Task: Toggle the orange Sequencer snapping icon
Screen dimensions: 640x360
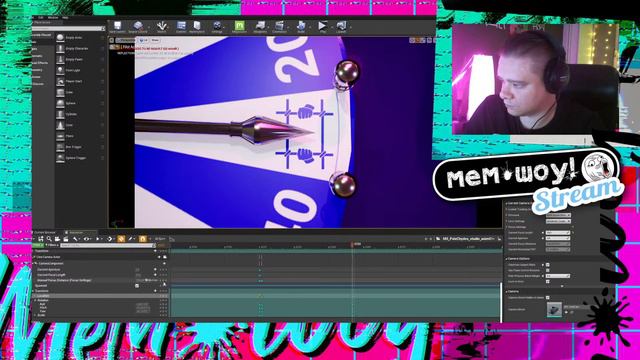Action: tap(142, 239)
